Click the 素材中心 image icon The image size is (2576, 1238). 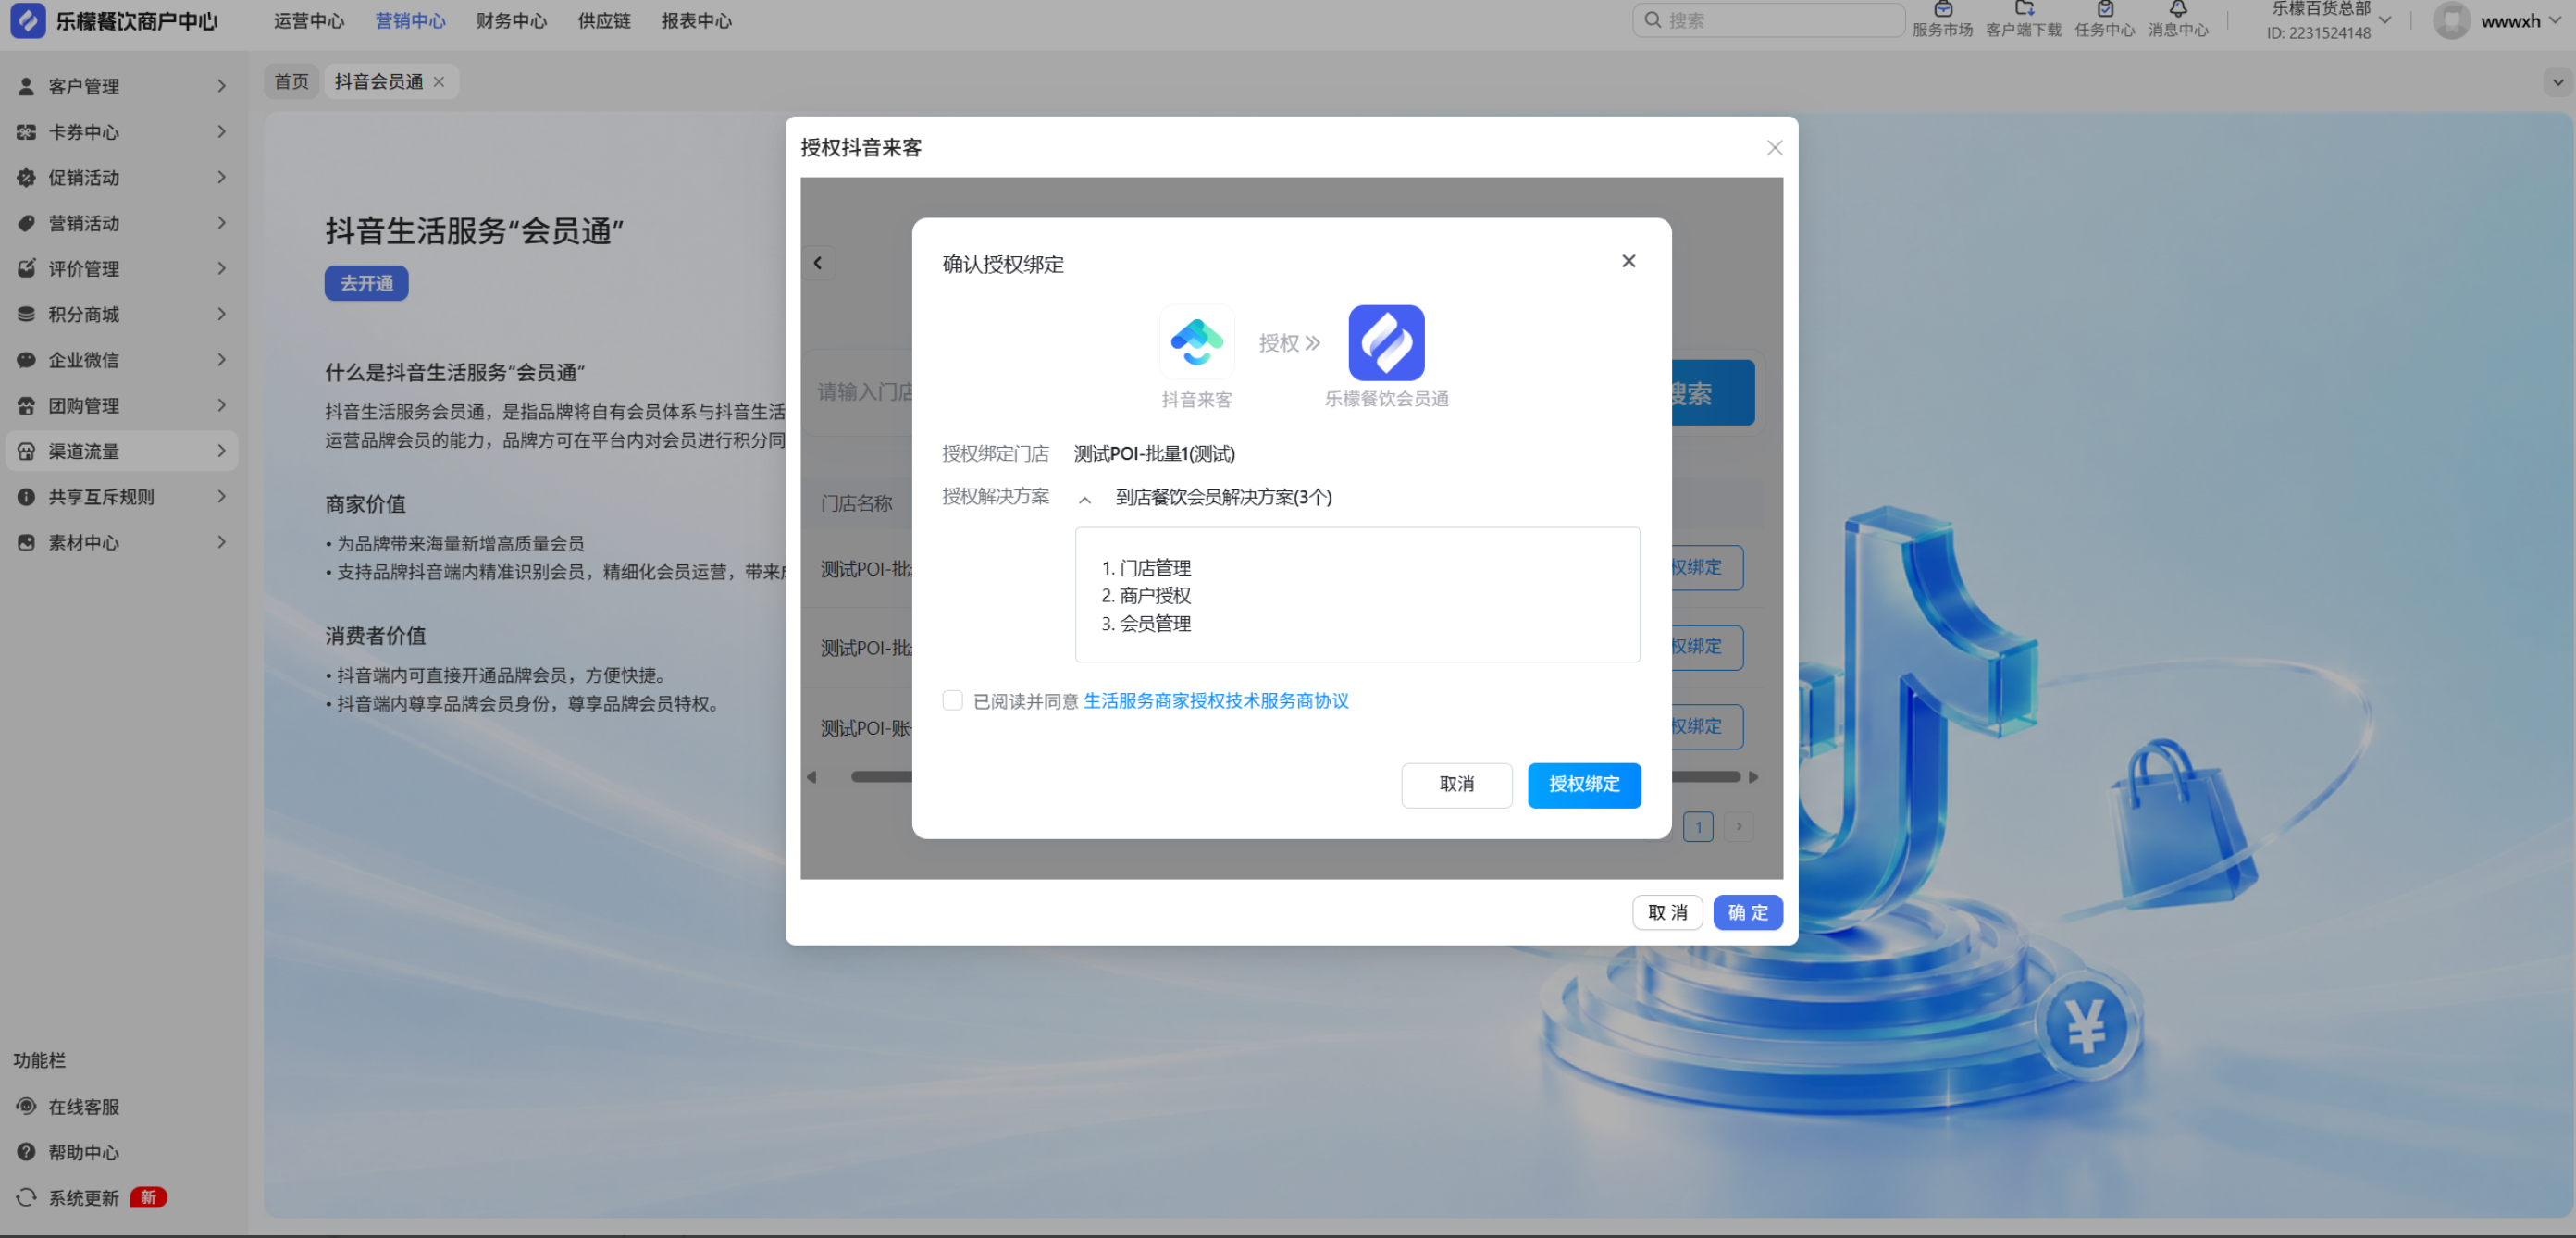point(27,542)
